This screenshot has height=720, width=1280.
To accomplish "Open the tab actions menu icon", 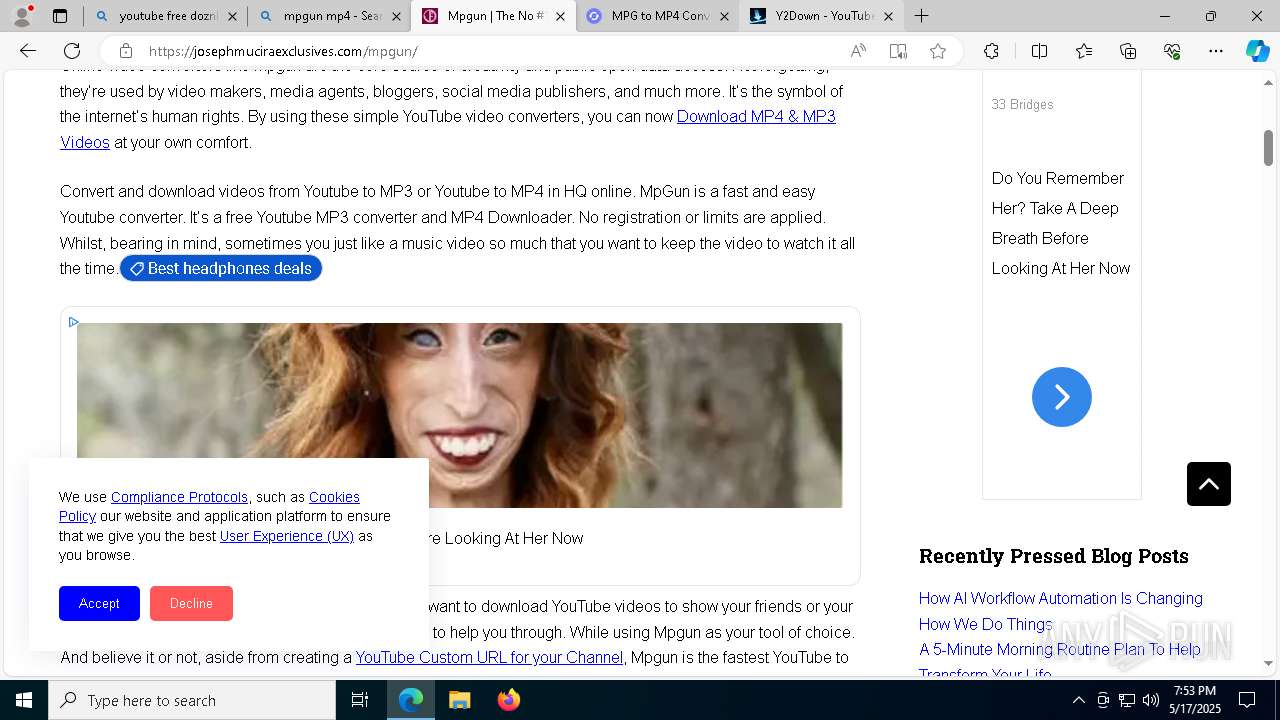I will [60, 16].
